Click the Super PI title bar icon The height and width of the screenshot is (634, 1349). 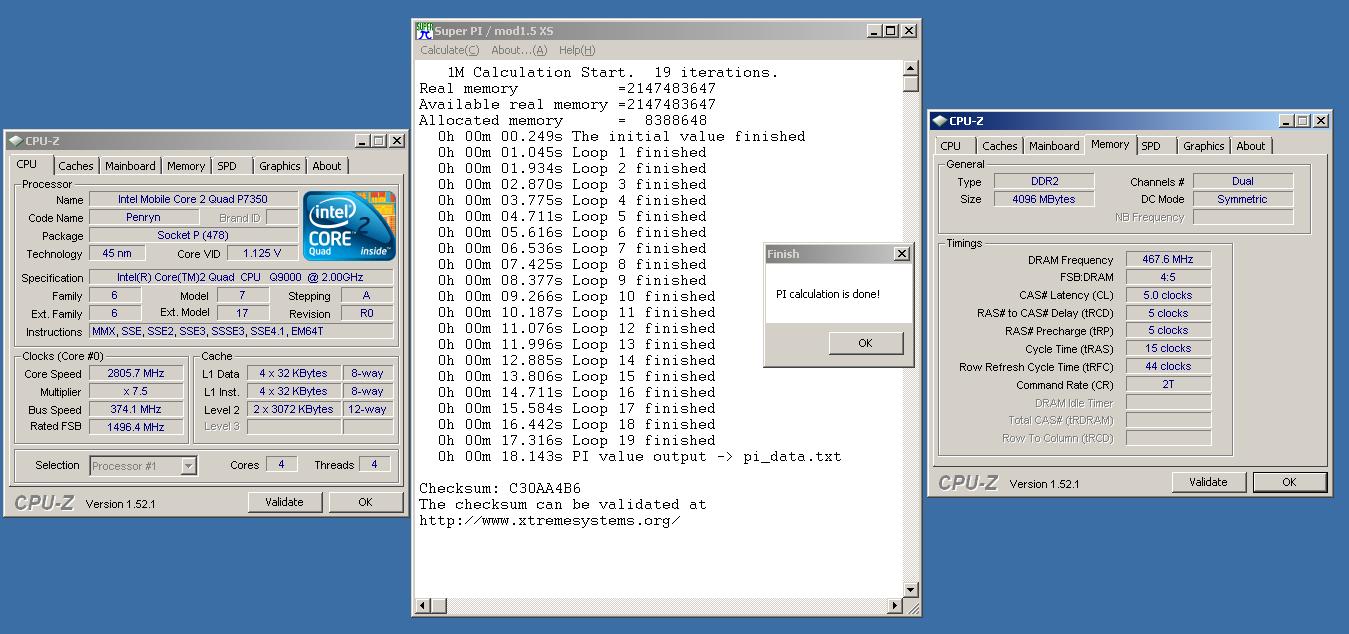point(424,31)
